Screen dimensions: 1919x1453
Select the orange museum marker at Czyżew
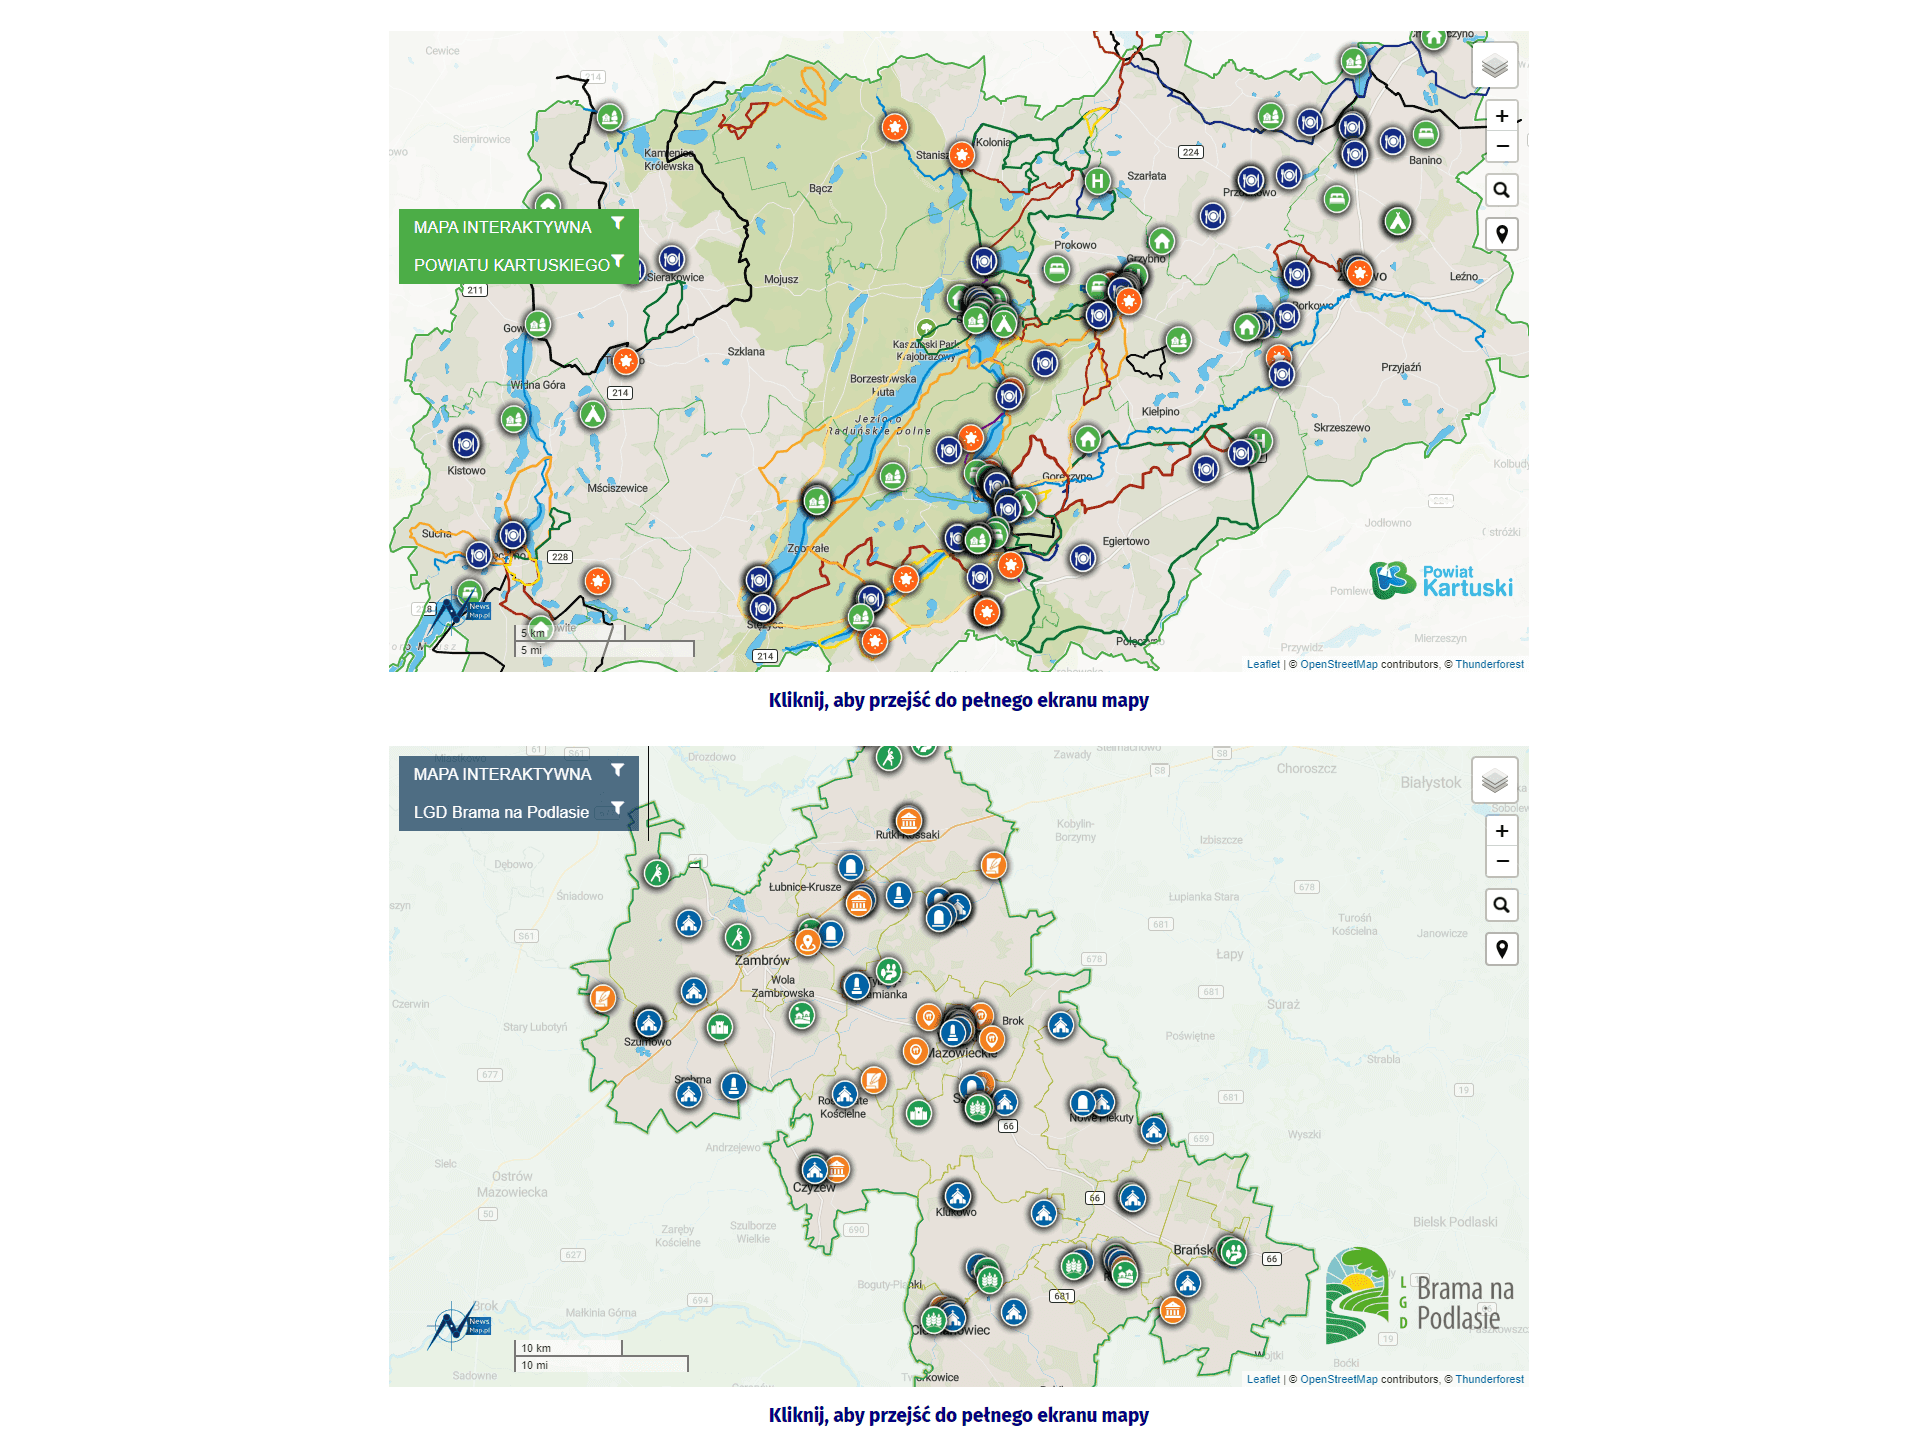click(838, 1168)
